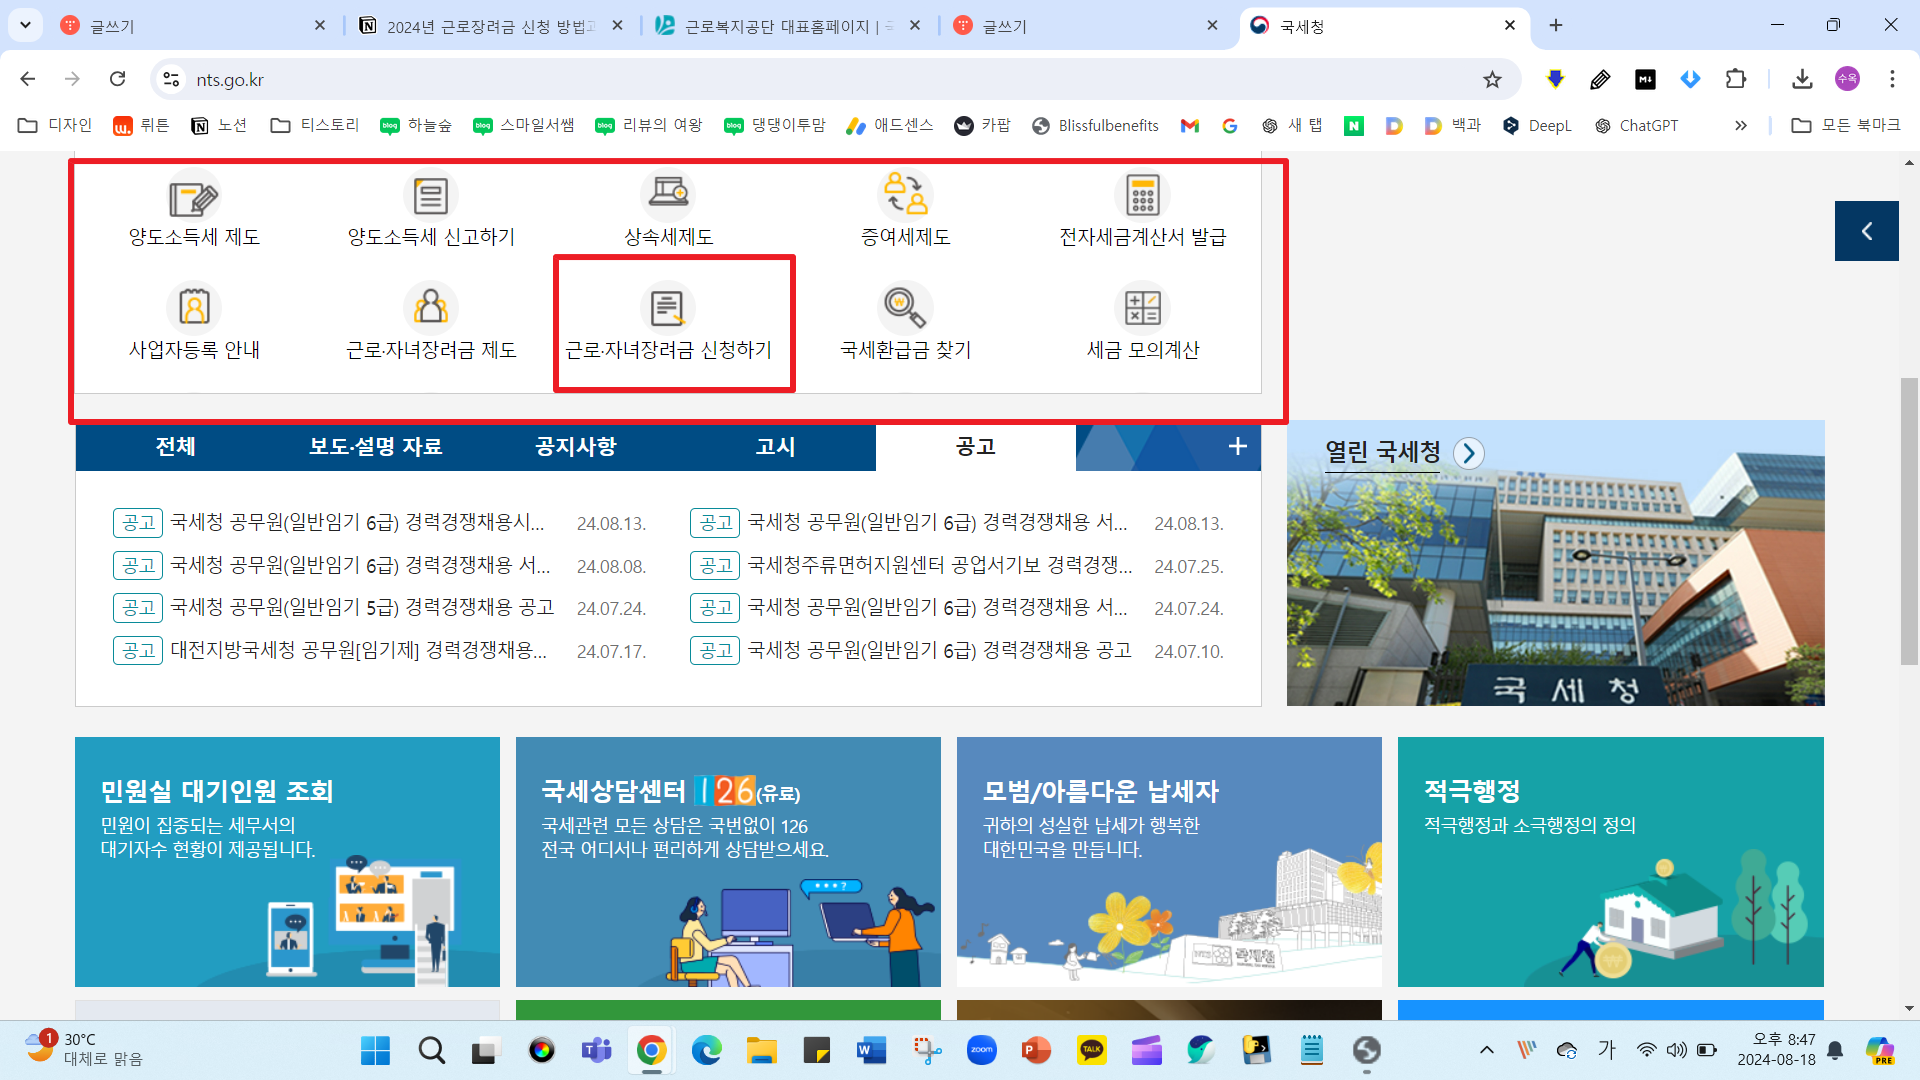This screenshot has height=1080, width=1920.
Task: Click 상속세제도 icon
Action: point(667,195)
